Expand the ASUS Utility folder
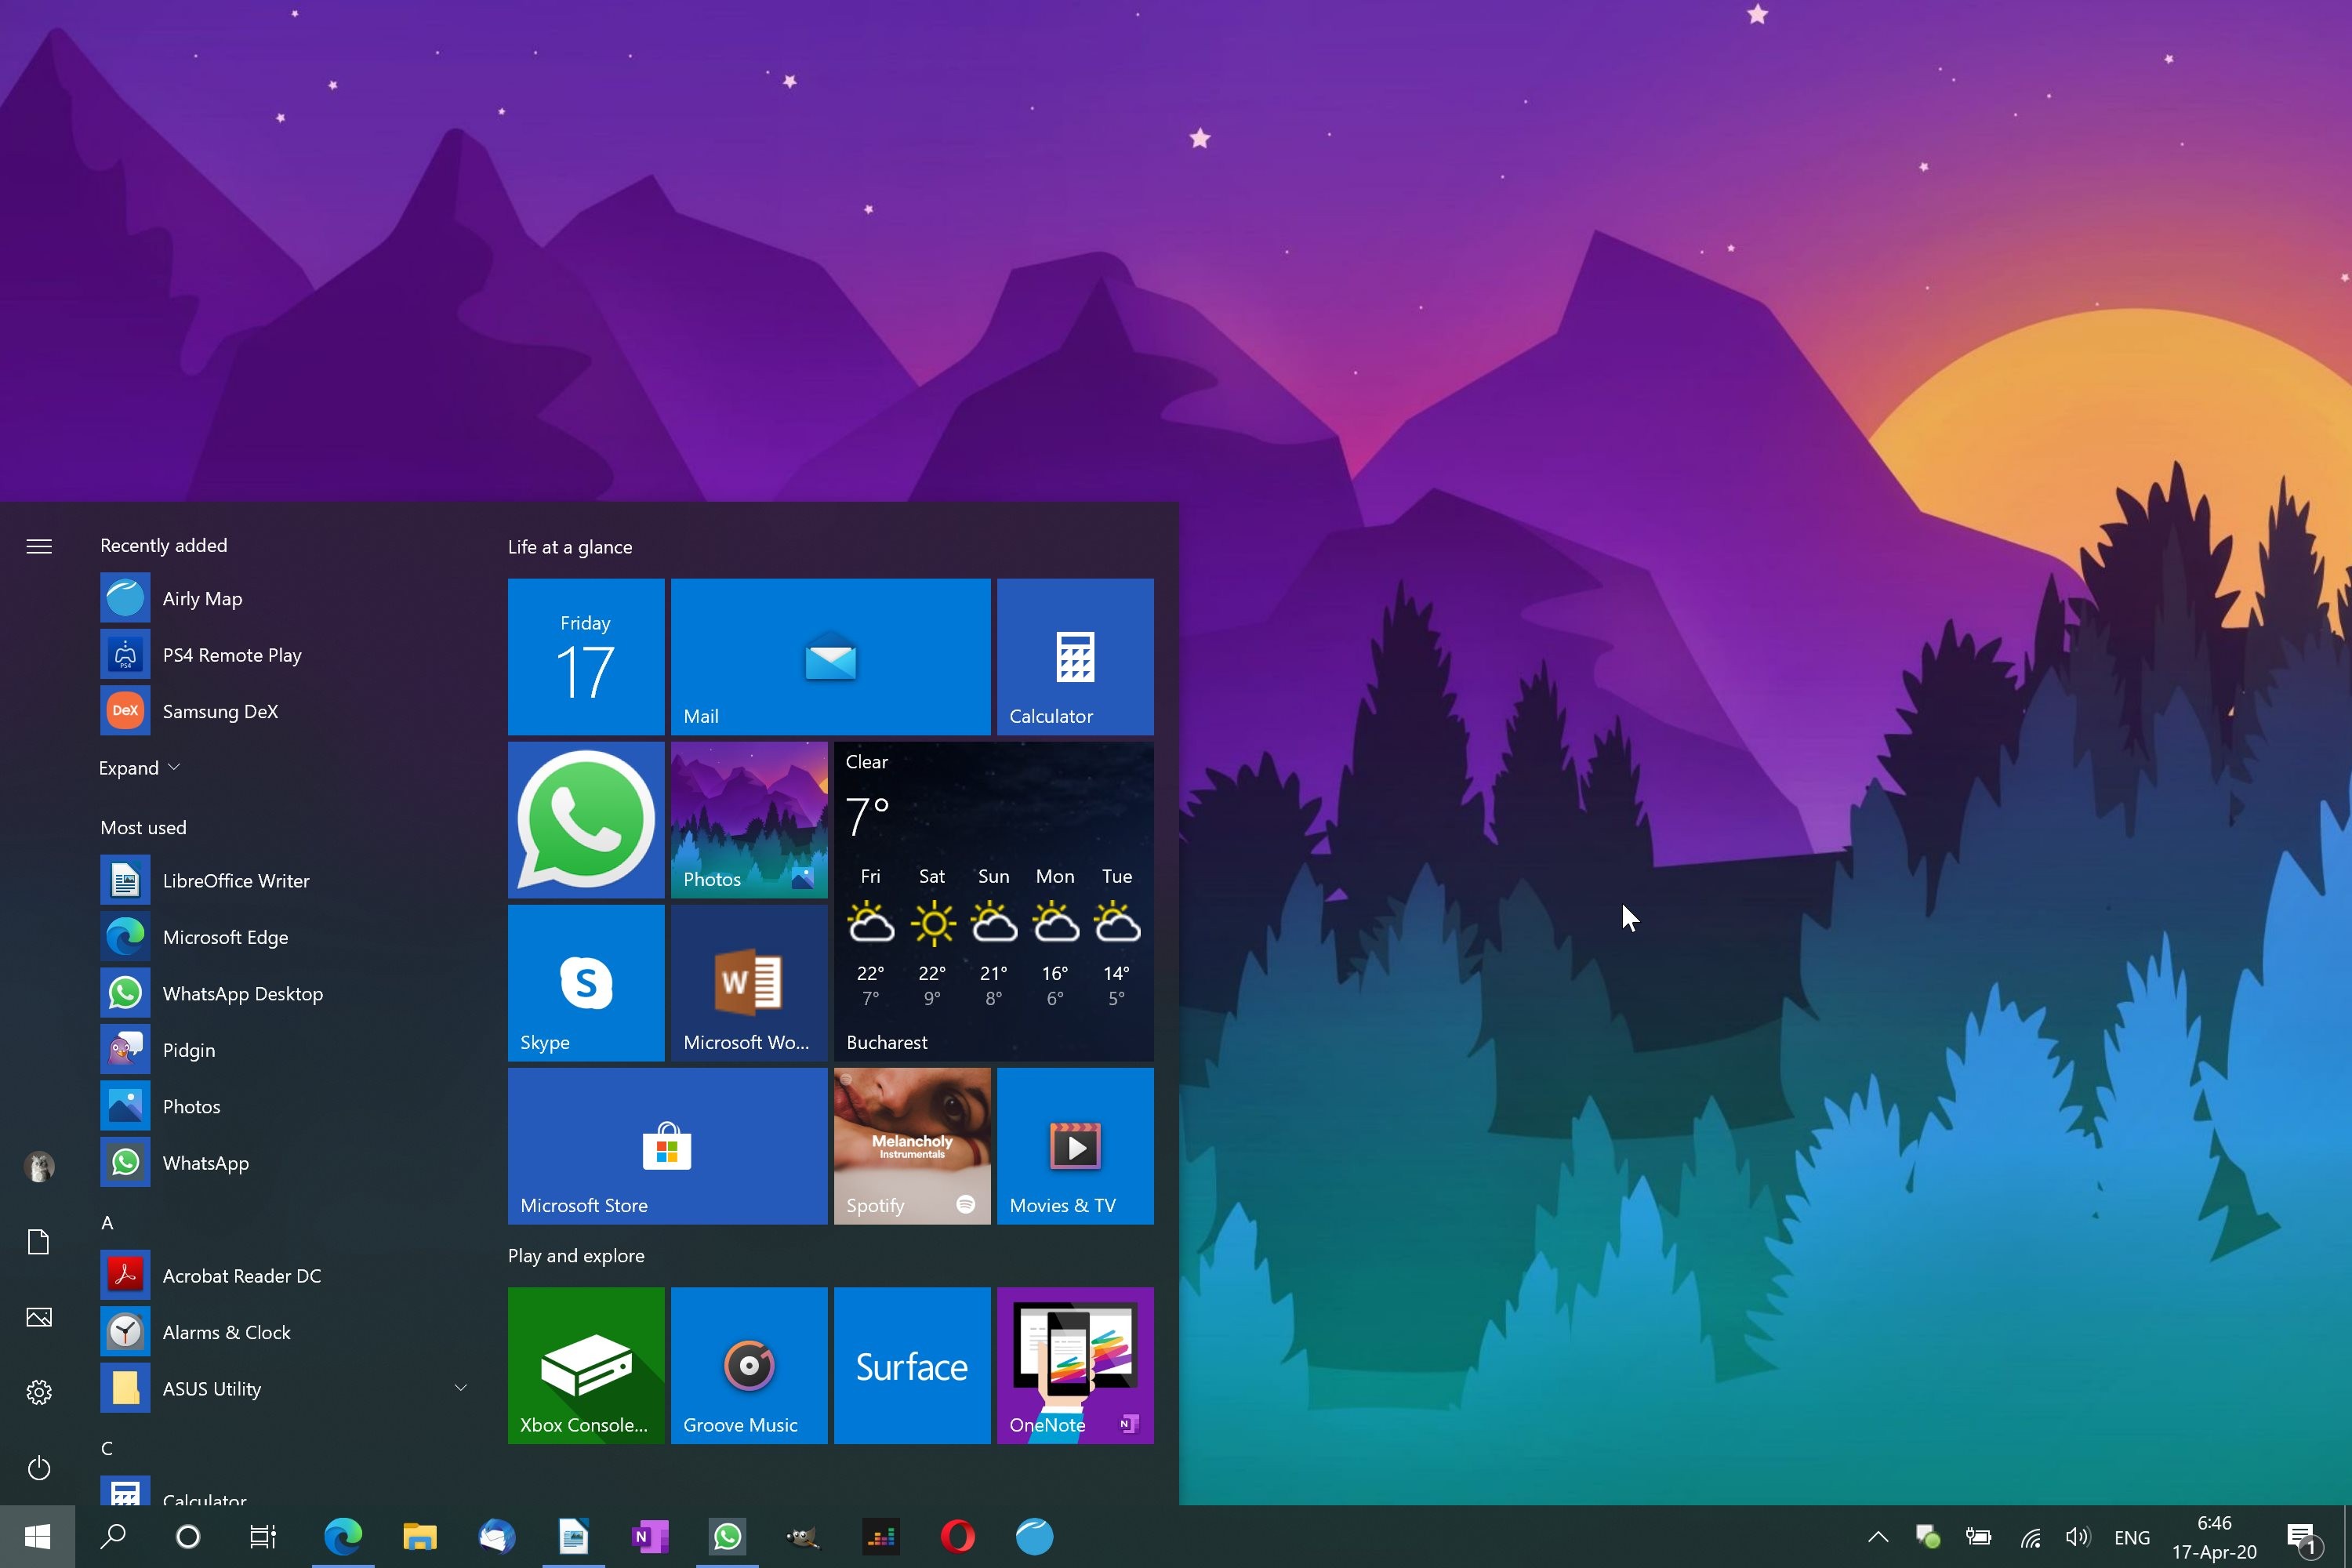Image resolution: width=2352 pixels, height=1568 pixels. pyautogui.click(x=461, y=1388)
